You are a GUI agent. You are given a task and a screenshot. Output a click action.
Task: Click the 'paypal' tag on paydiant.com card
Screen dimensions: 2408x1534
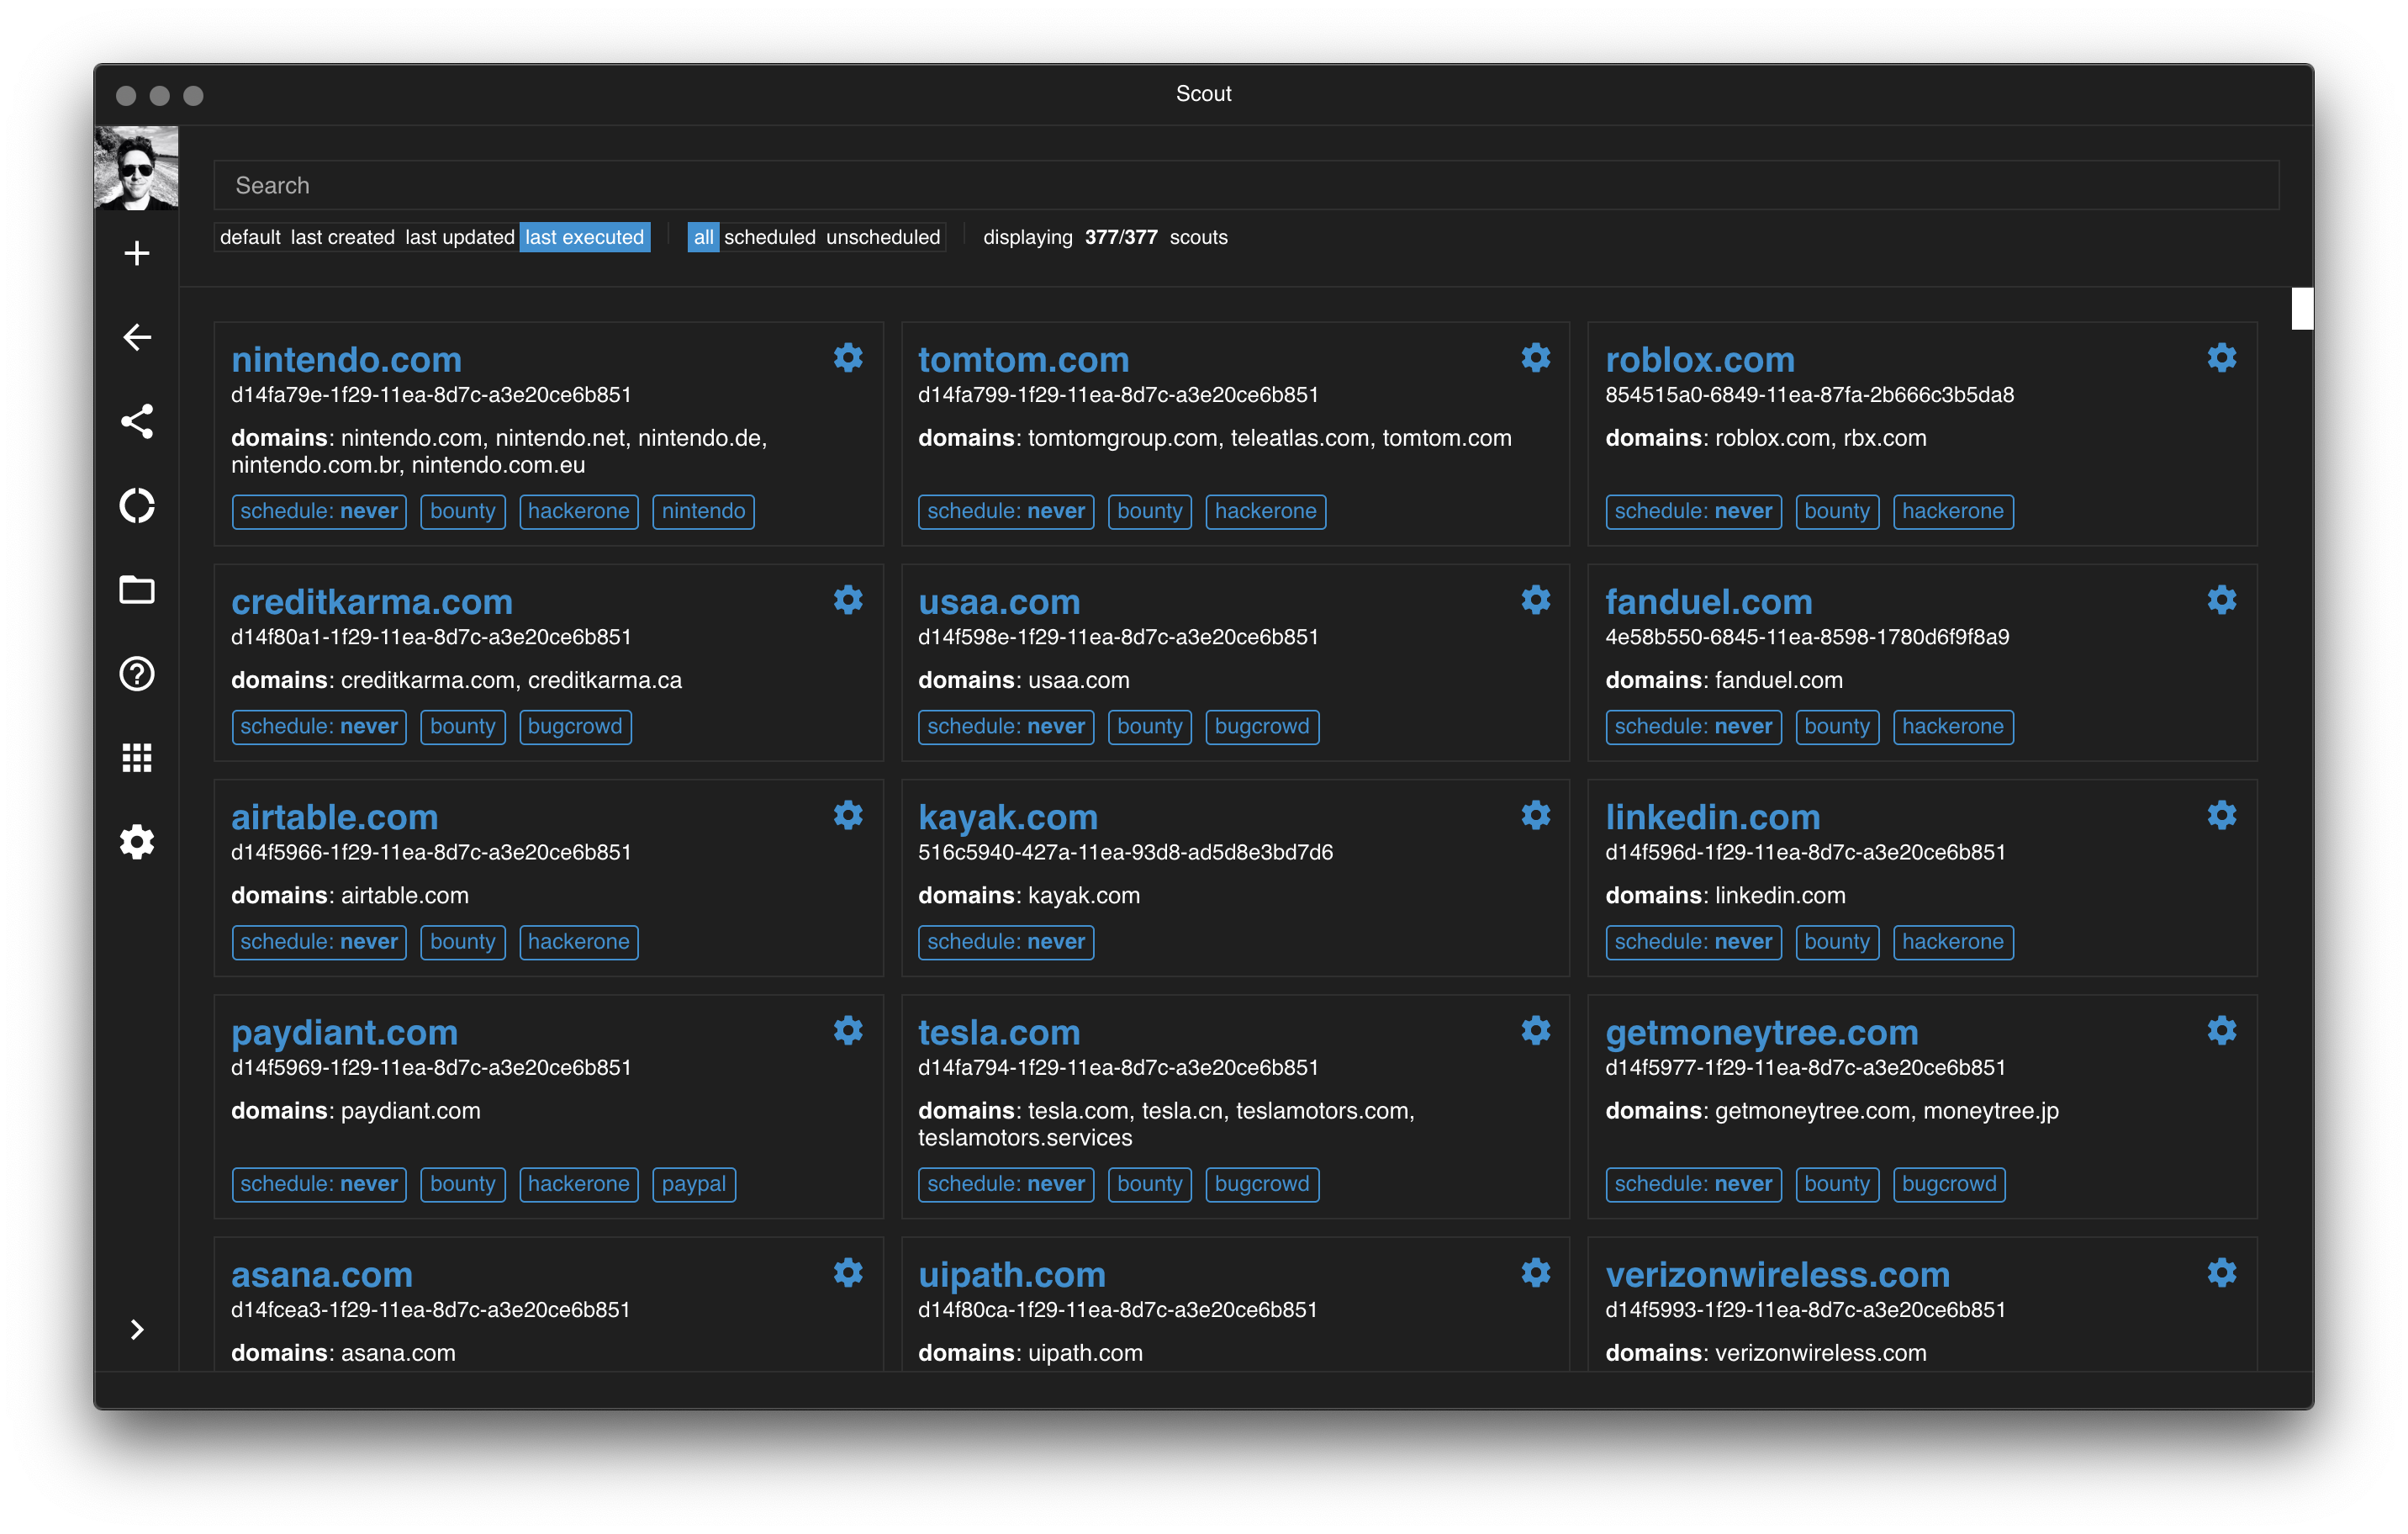click(x=693, y=1184)
